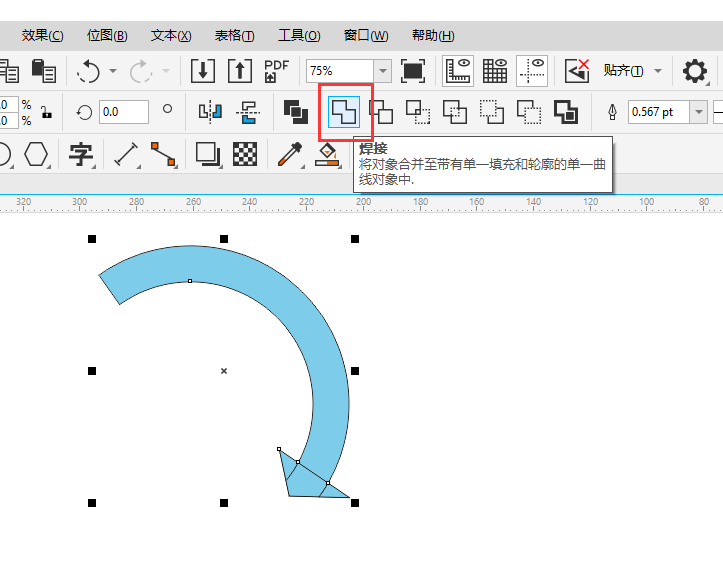The image size is (723, 568).
Task: Select the Transparency checkerboard tool
Action: tap(245, 154)
